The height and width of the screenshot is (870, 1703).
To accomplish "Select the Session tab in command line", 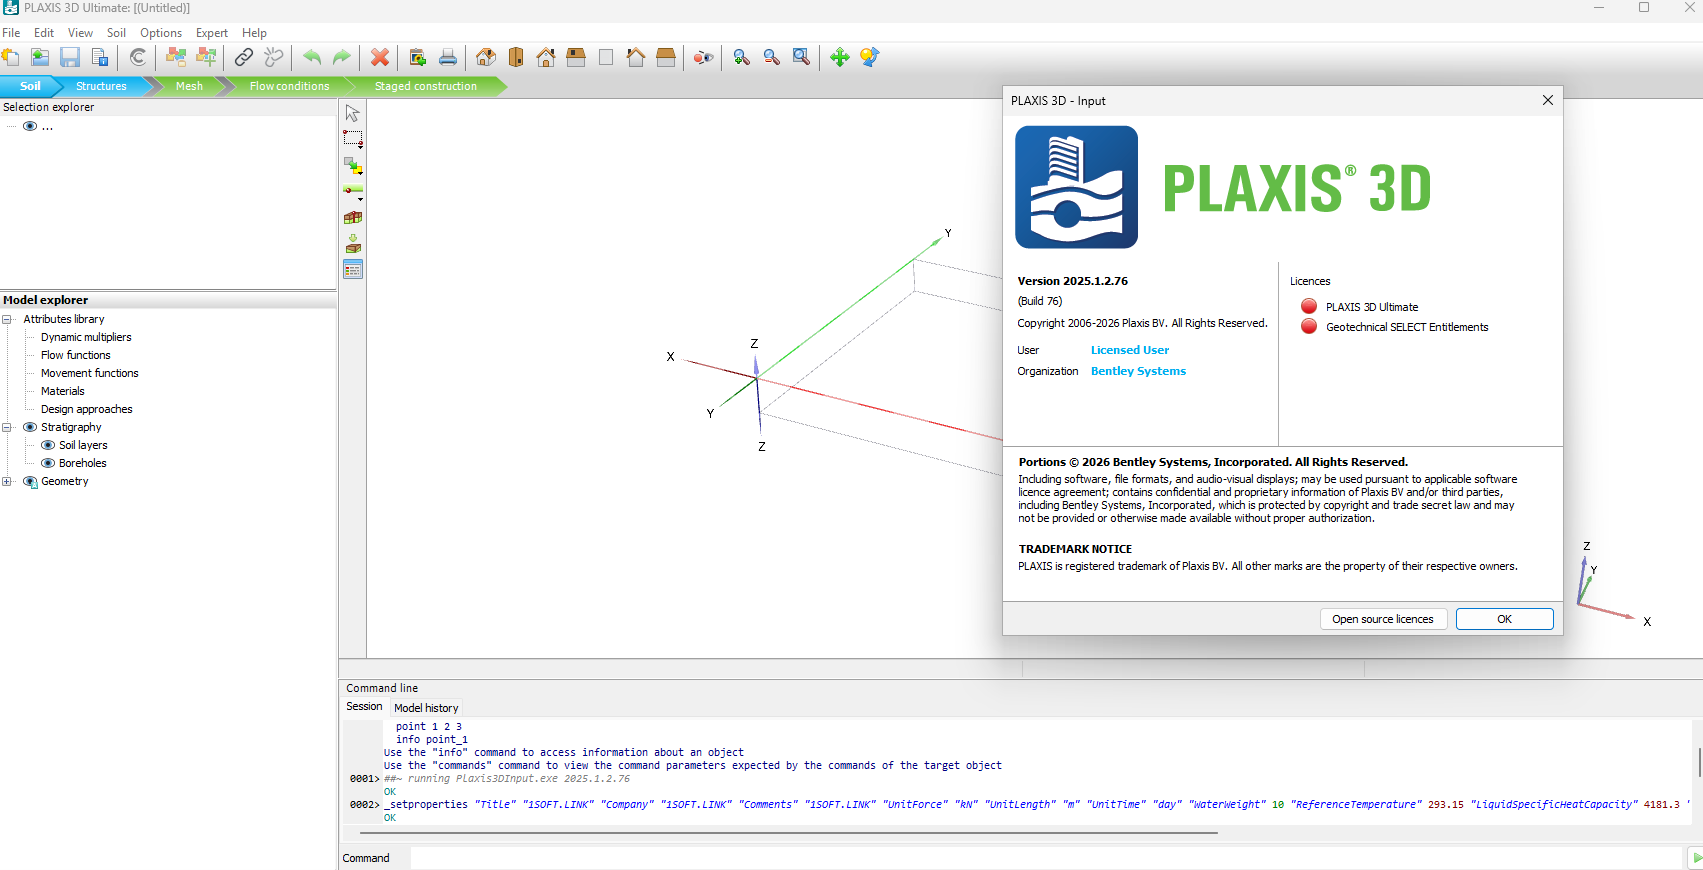I will coord(364,706).
